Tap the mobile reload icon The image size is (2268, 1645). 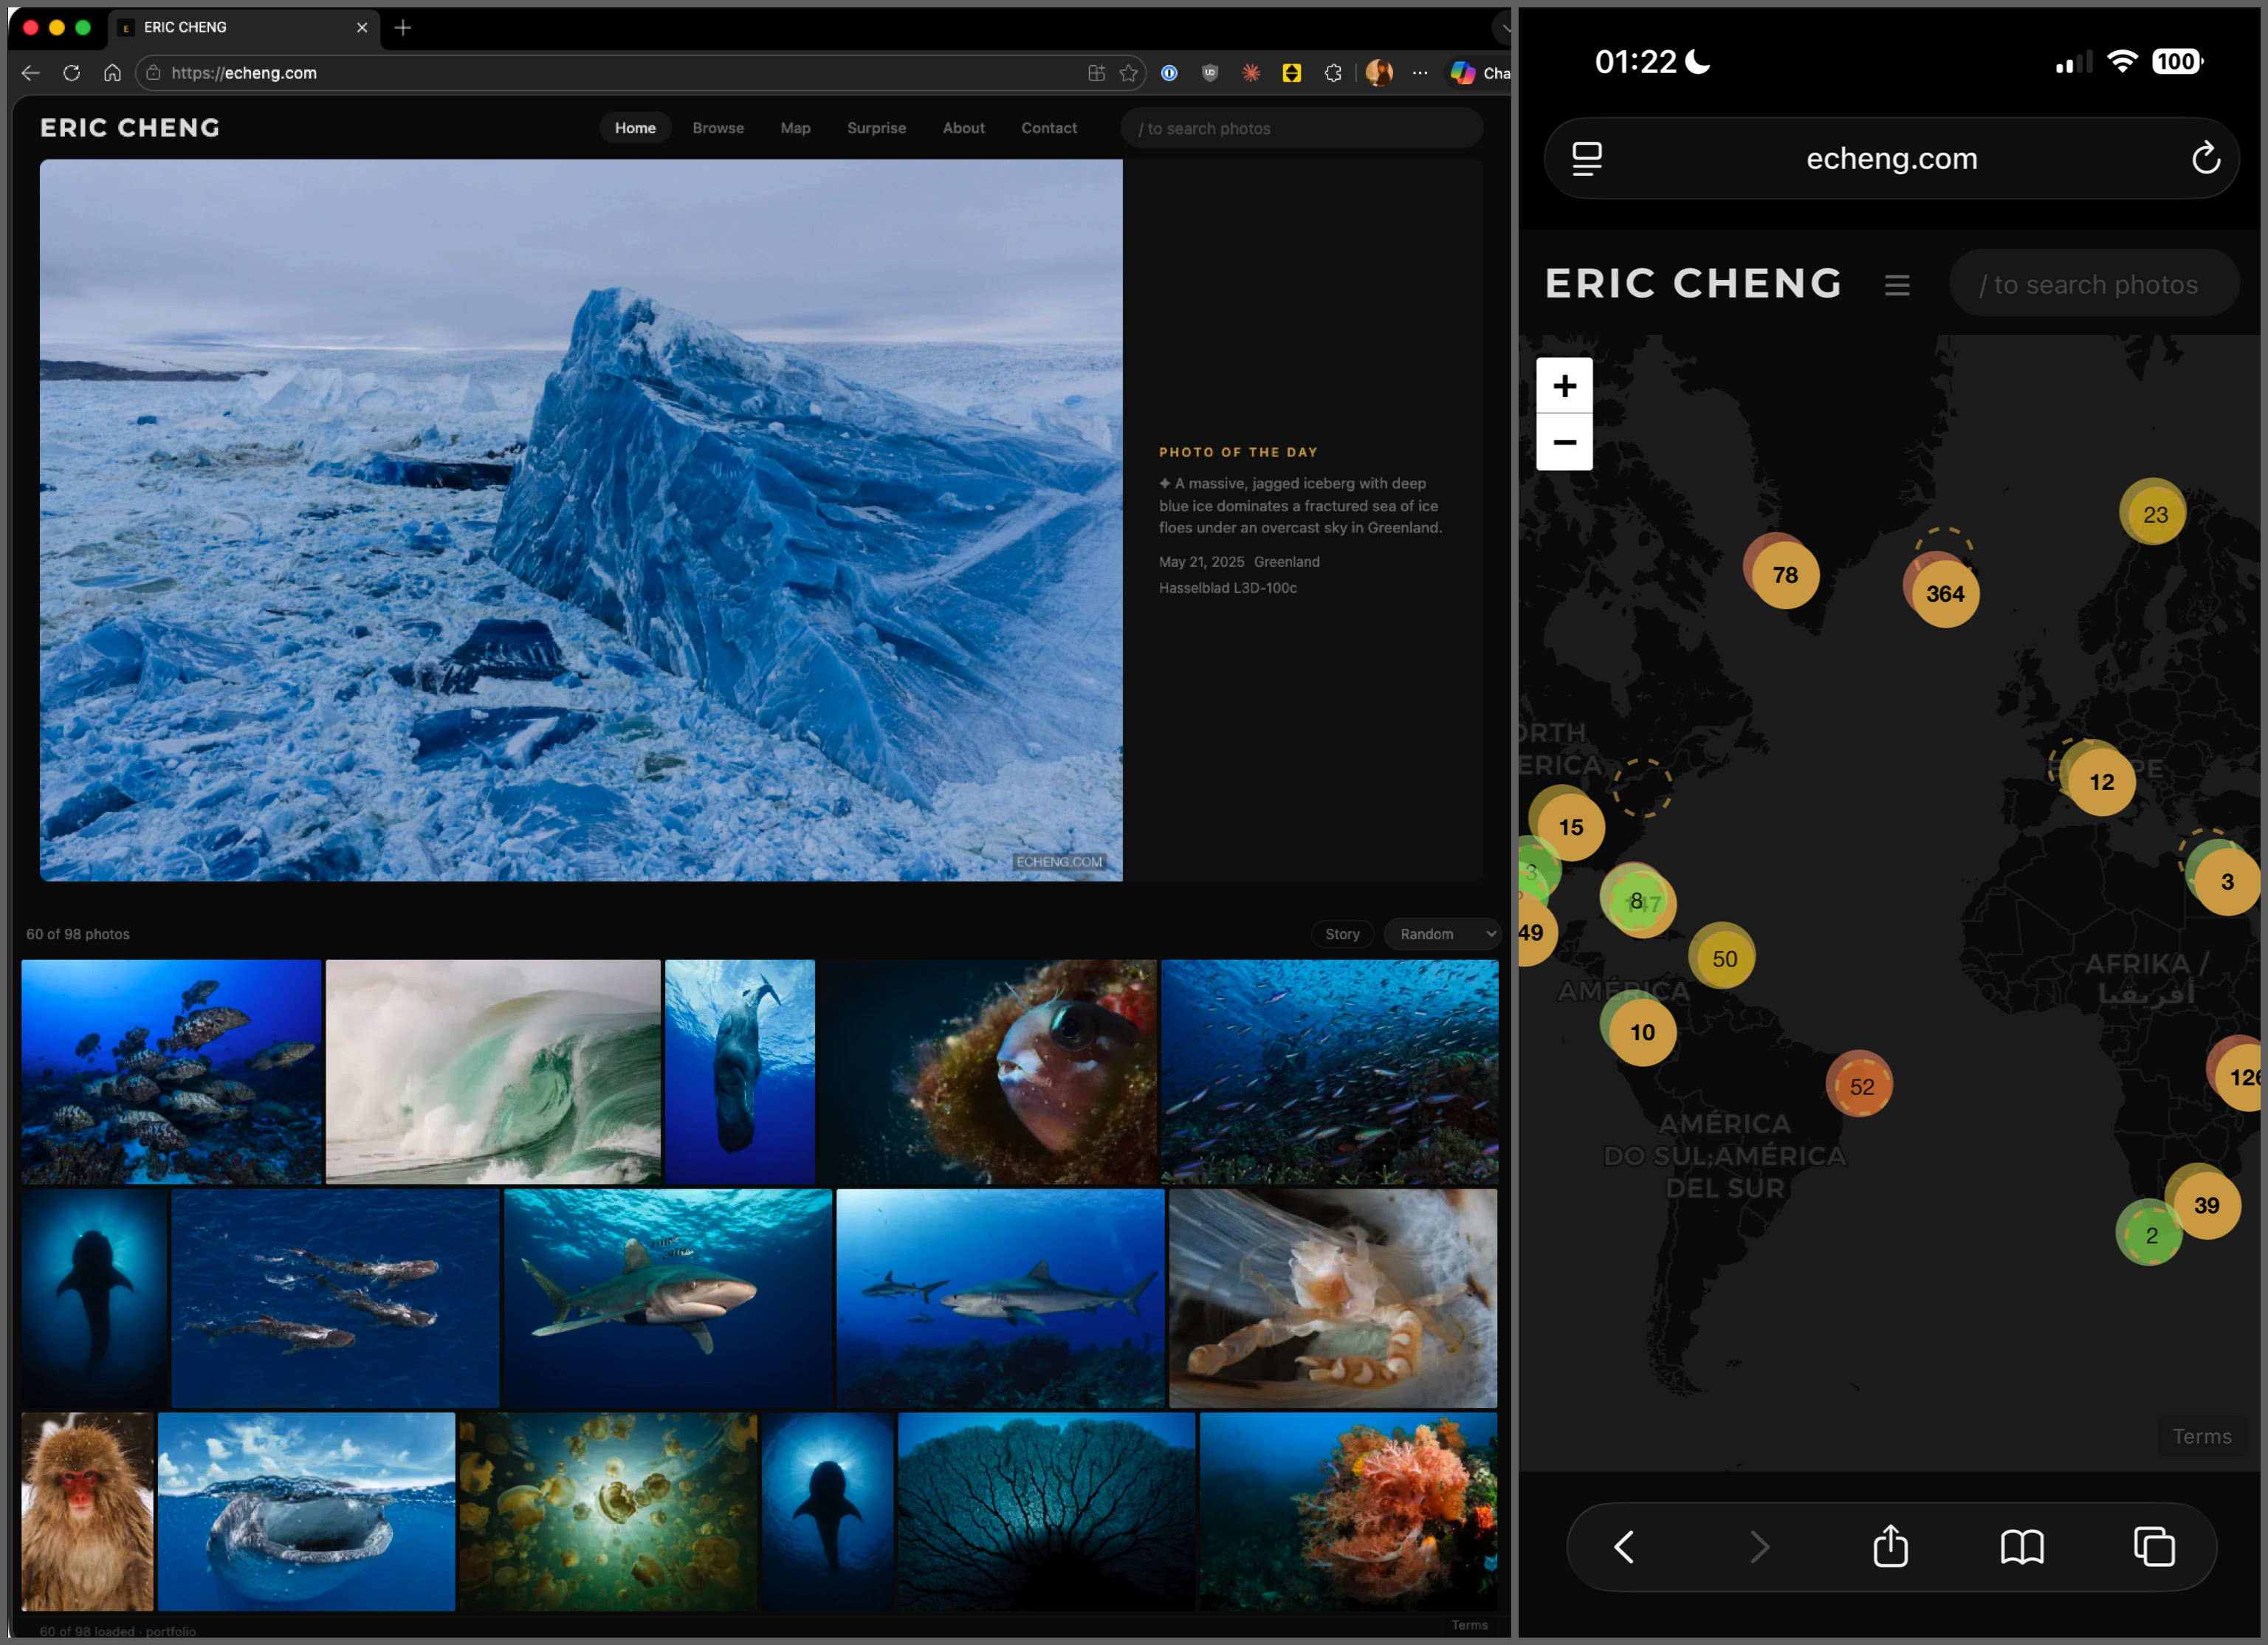(x=2206, y=158)
